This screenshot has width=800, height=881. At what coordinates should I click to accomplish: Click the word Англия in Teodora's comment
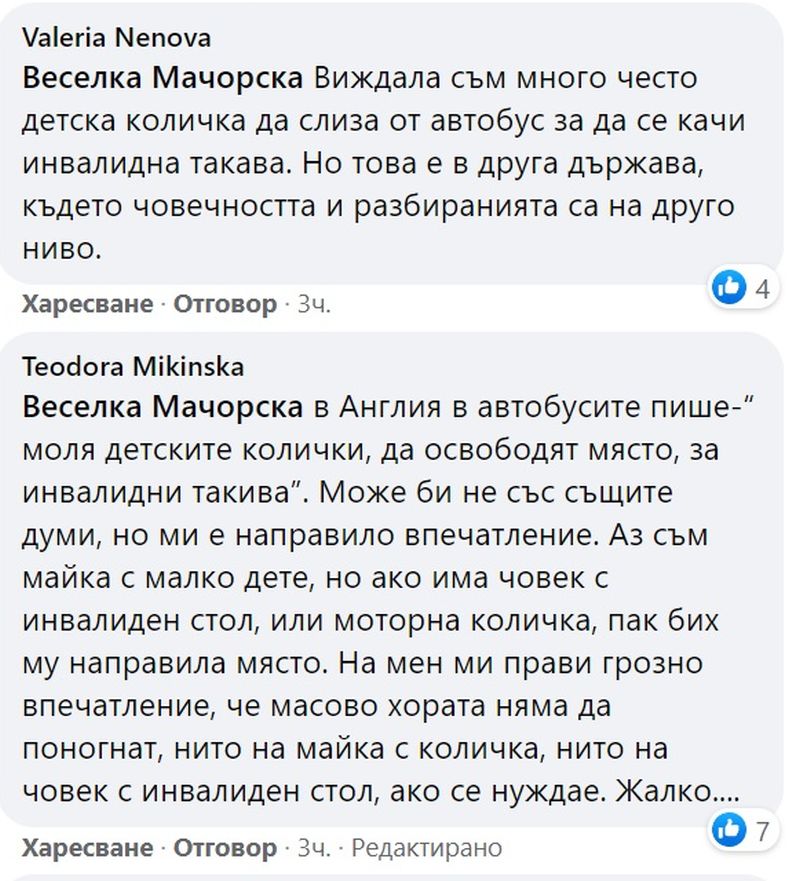[390, 408]
